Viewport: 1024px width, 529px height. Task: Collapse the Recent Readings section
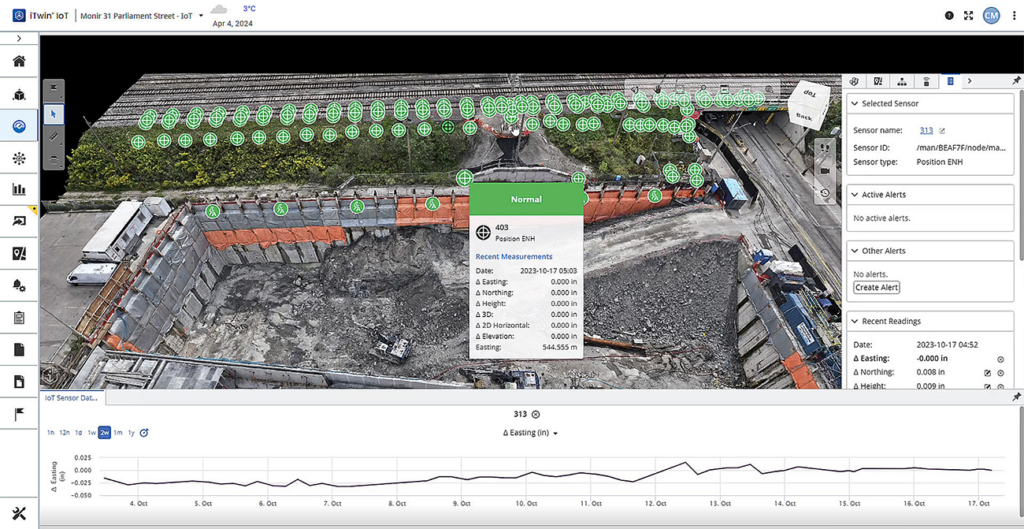[854, 321]
